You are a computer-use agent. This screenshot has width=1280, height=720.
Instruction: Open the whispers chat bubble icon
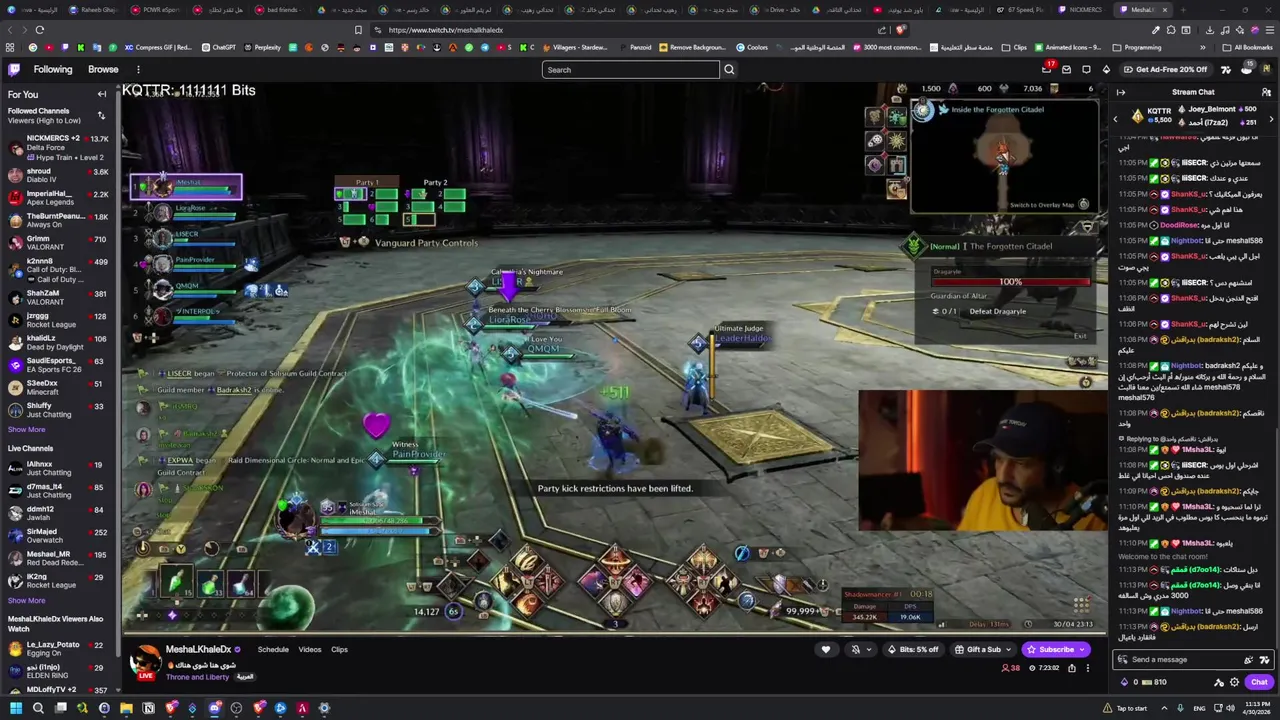tap(1086, 69)
